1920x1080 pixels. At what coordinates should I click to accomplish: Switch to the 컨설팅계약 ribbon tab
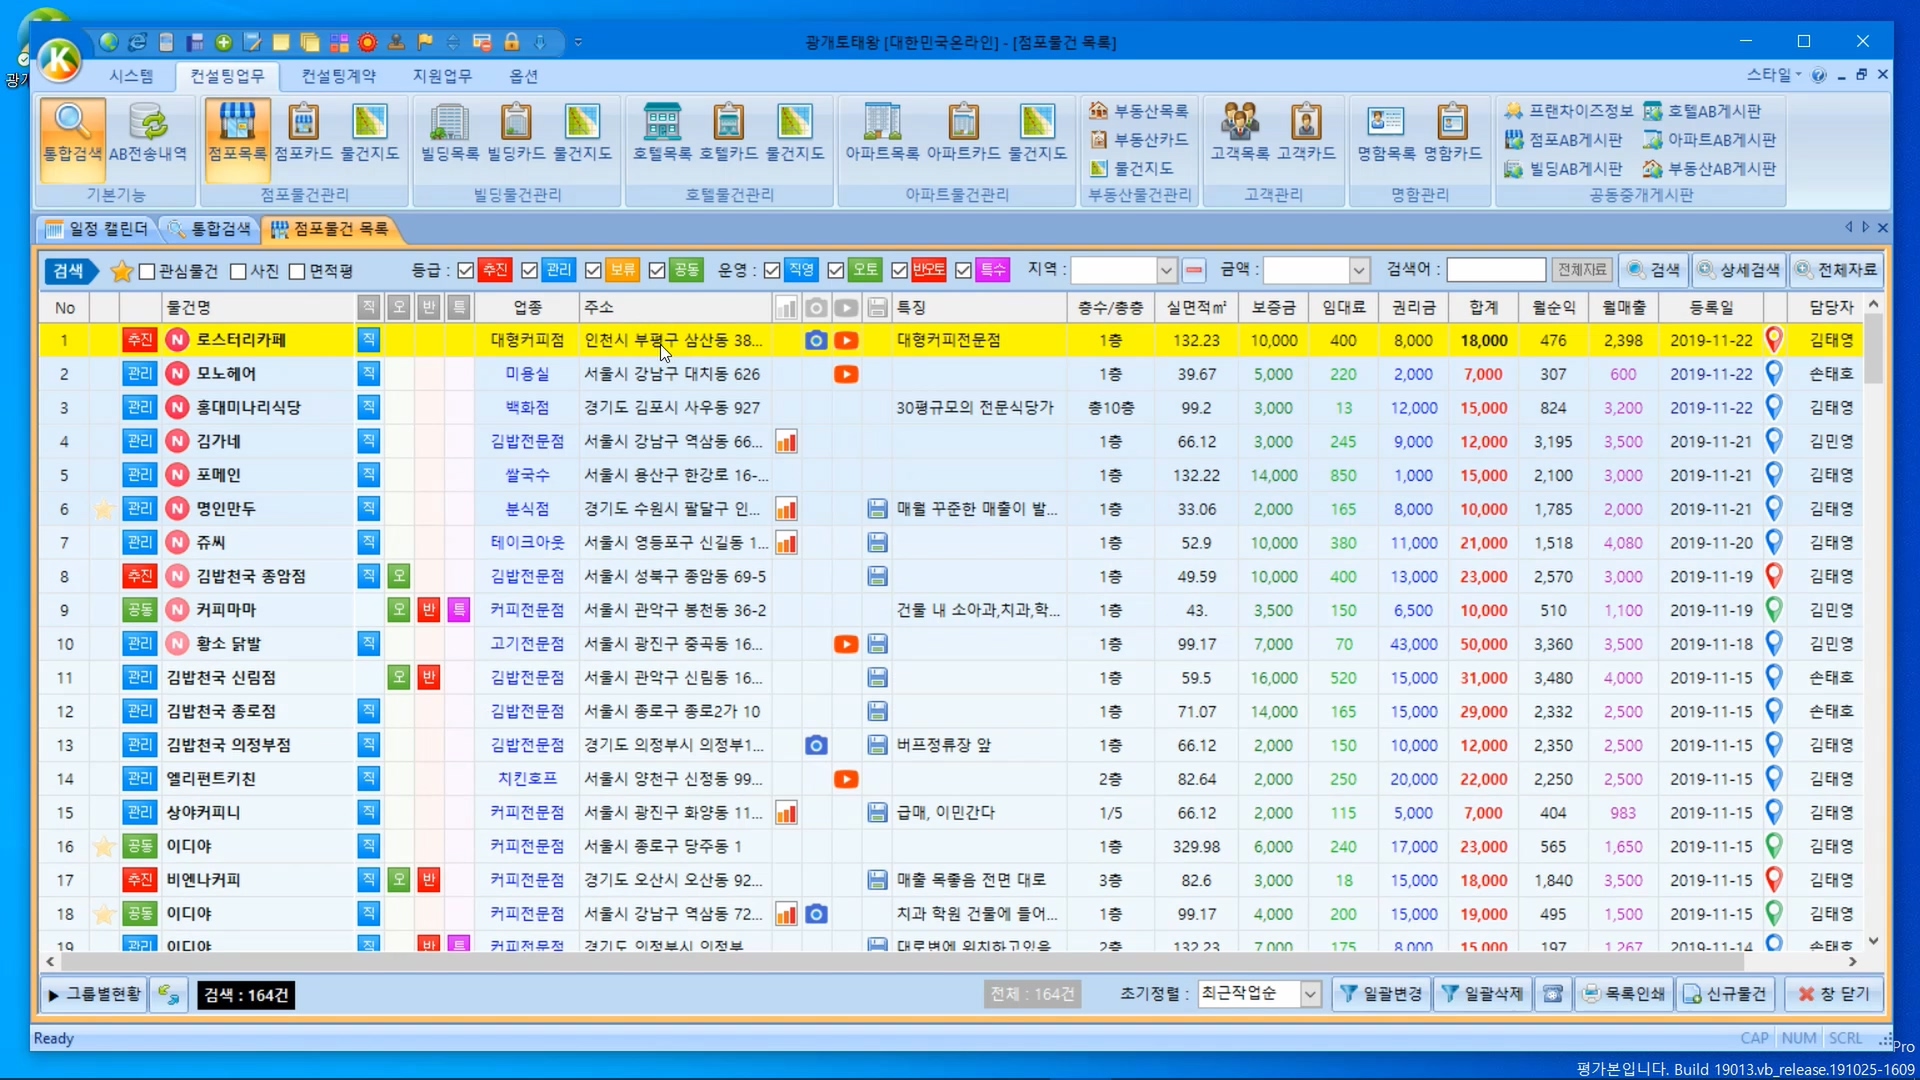pyautogui.click(x=338, y=76)
